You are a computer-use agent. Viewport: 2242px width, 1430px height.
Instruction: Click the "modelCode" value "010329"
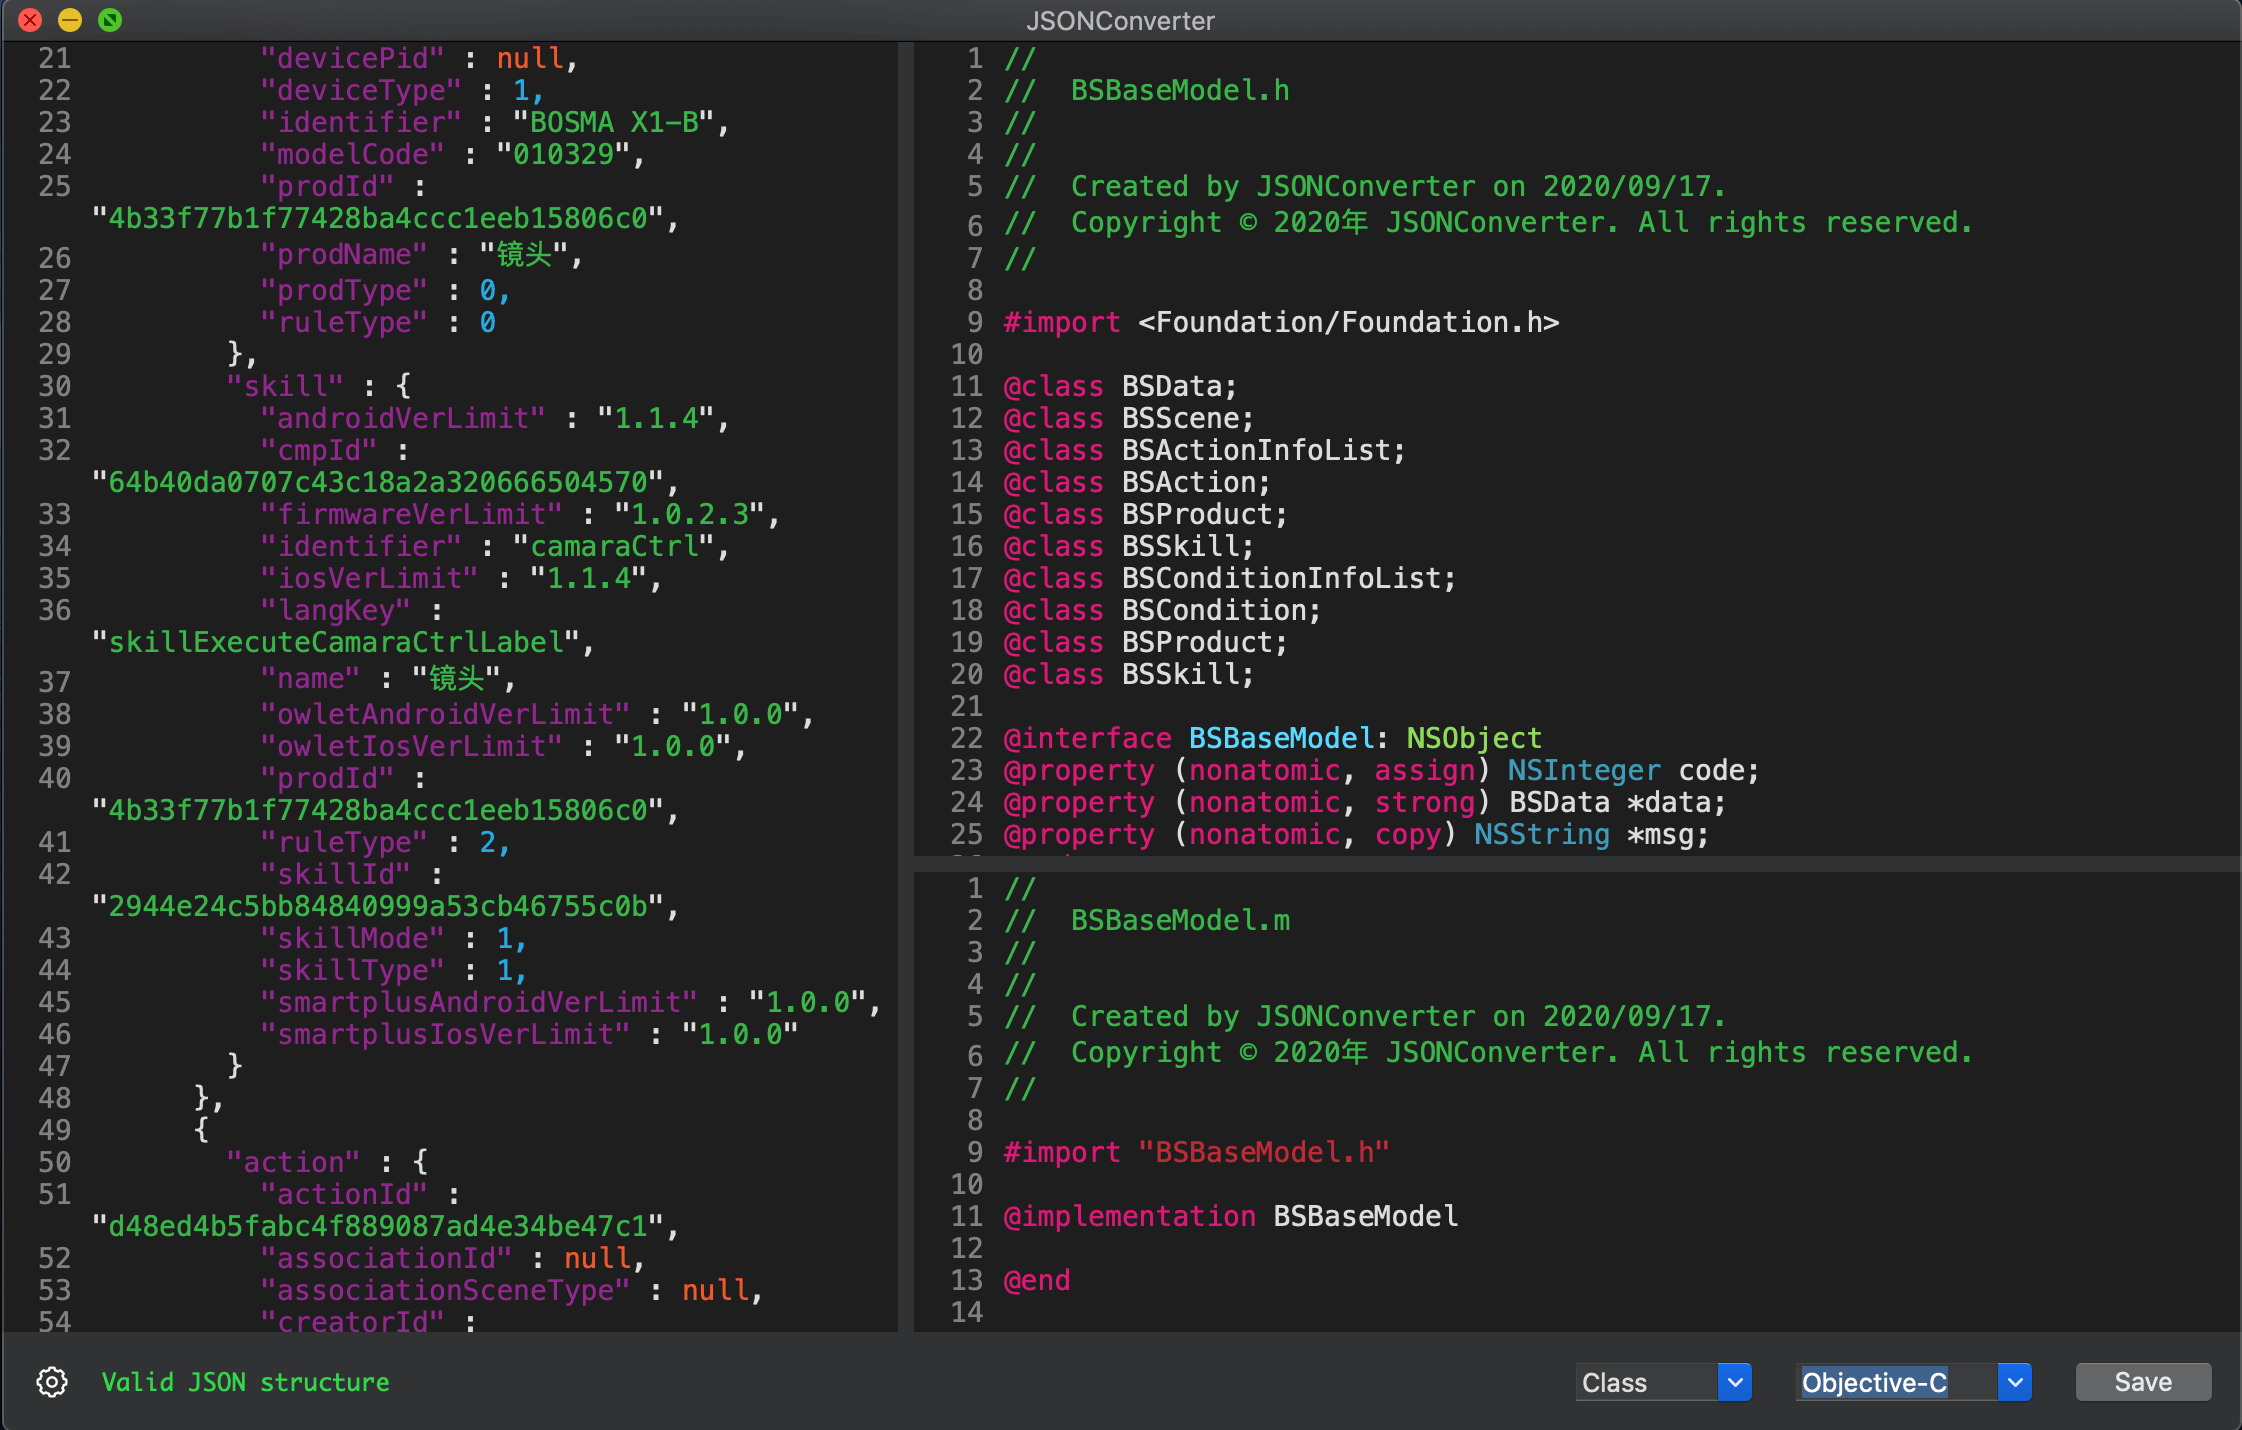563,154
